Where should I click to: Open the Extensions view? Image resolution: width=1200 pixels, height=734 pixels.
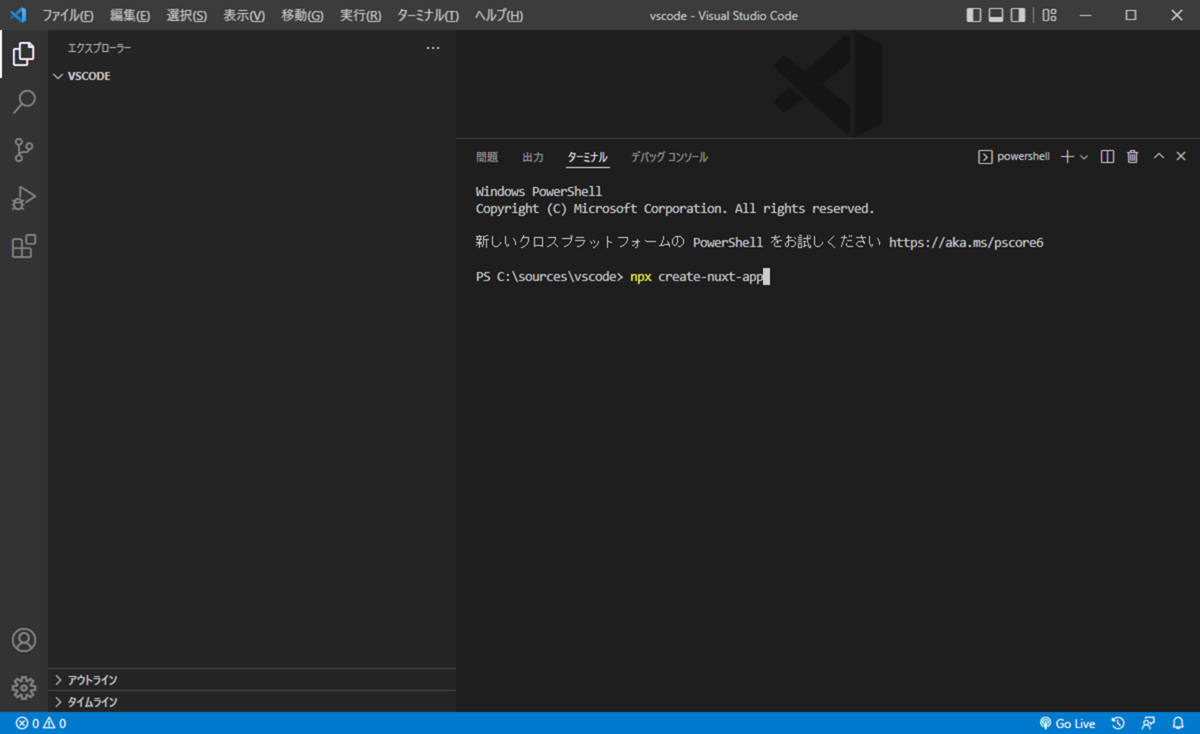[x=24, y=246]
